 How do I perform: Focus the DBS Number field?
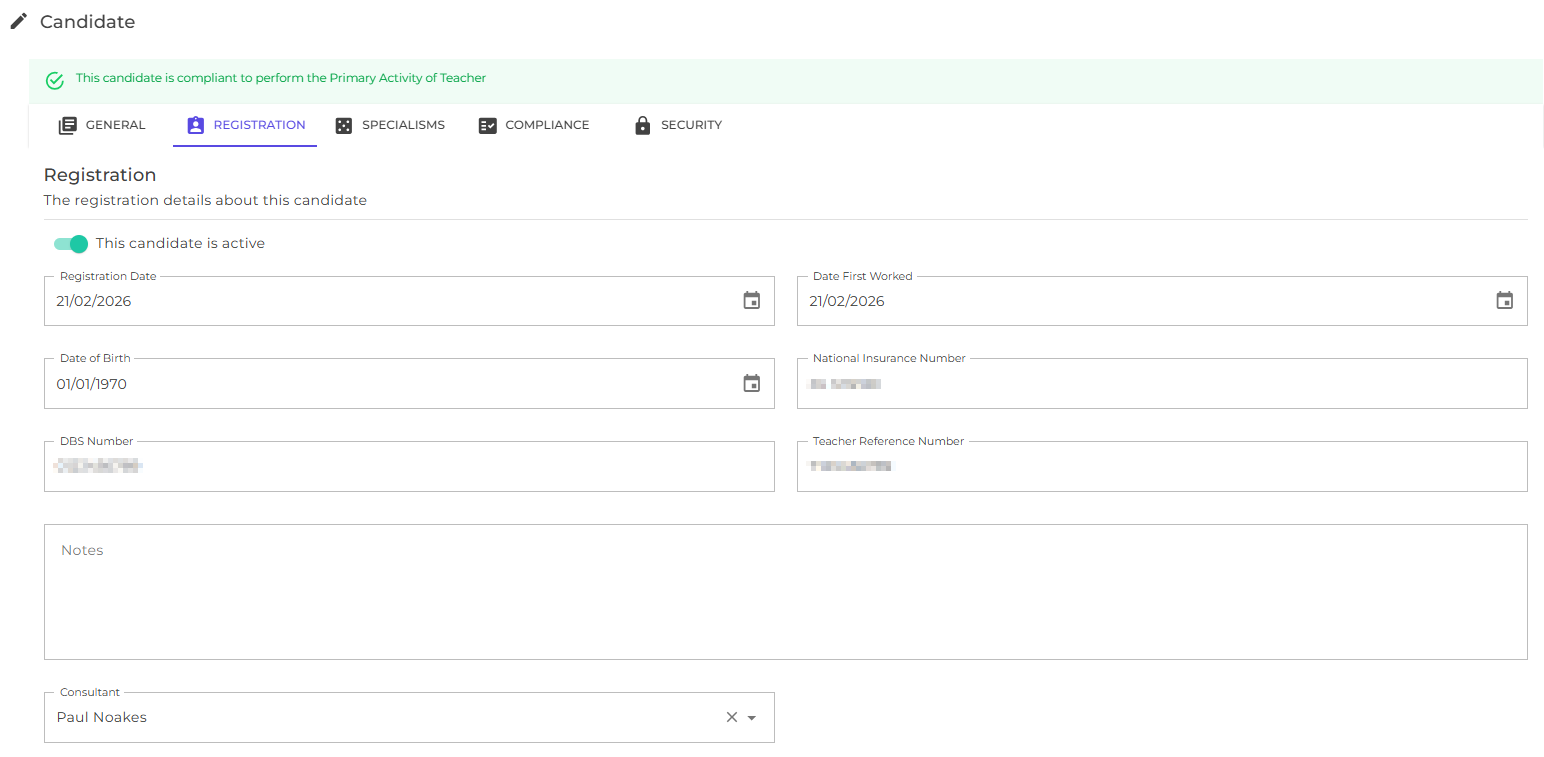[409, 466]
